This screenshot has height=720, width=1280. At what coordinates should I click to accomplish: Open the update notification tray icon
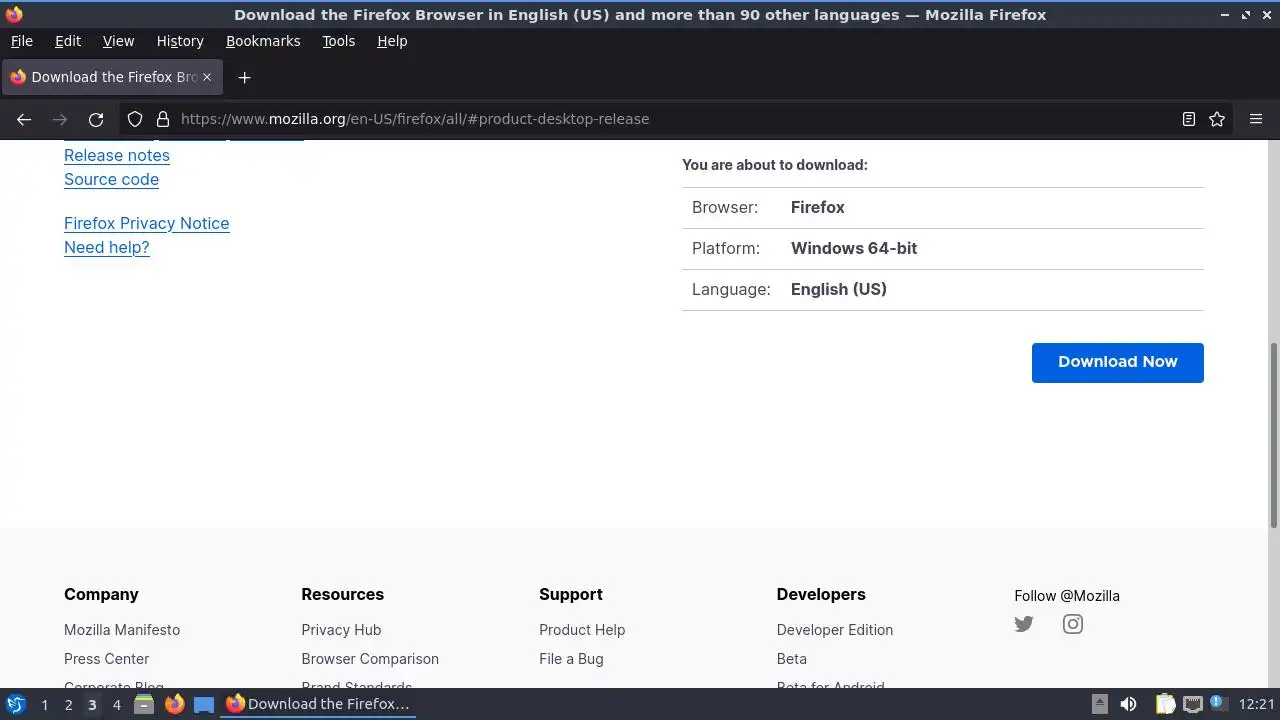point(1218,703)
